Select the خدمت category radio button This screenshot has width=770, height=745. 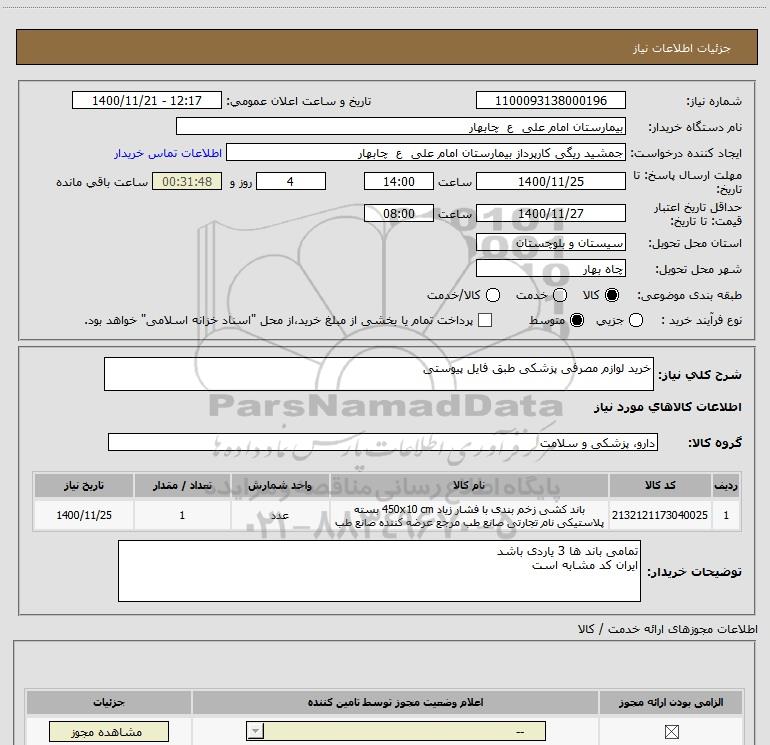pyautogui.click(x=560, y=295)
